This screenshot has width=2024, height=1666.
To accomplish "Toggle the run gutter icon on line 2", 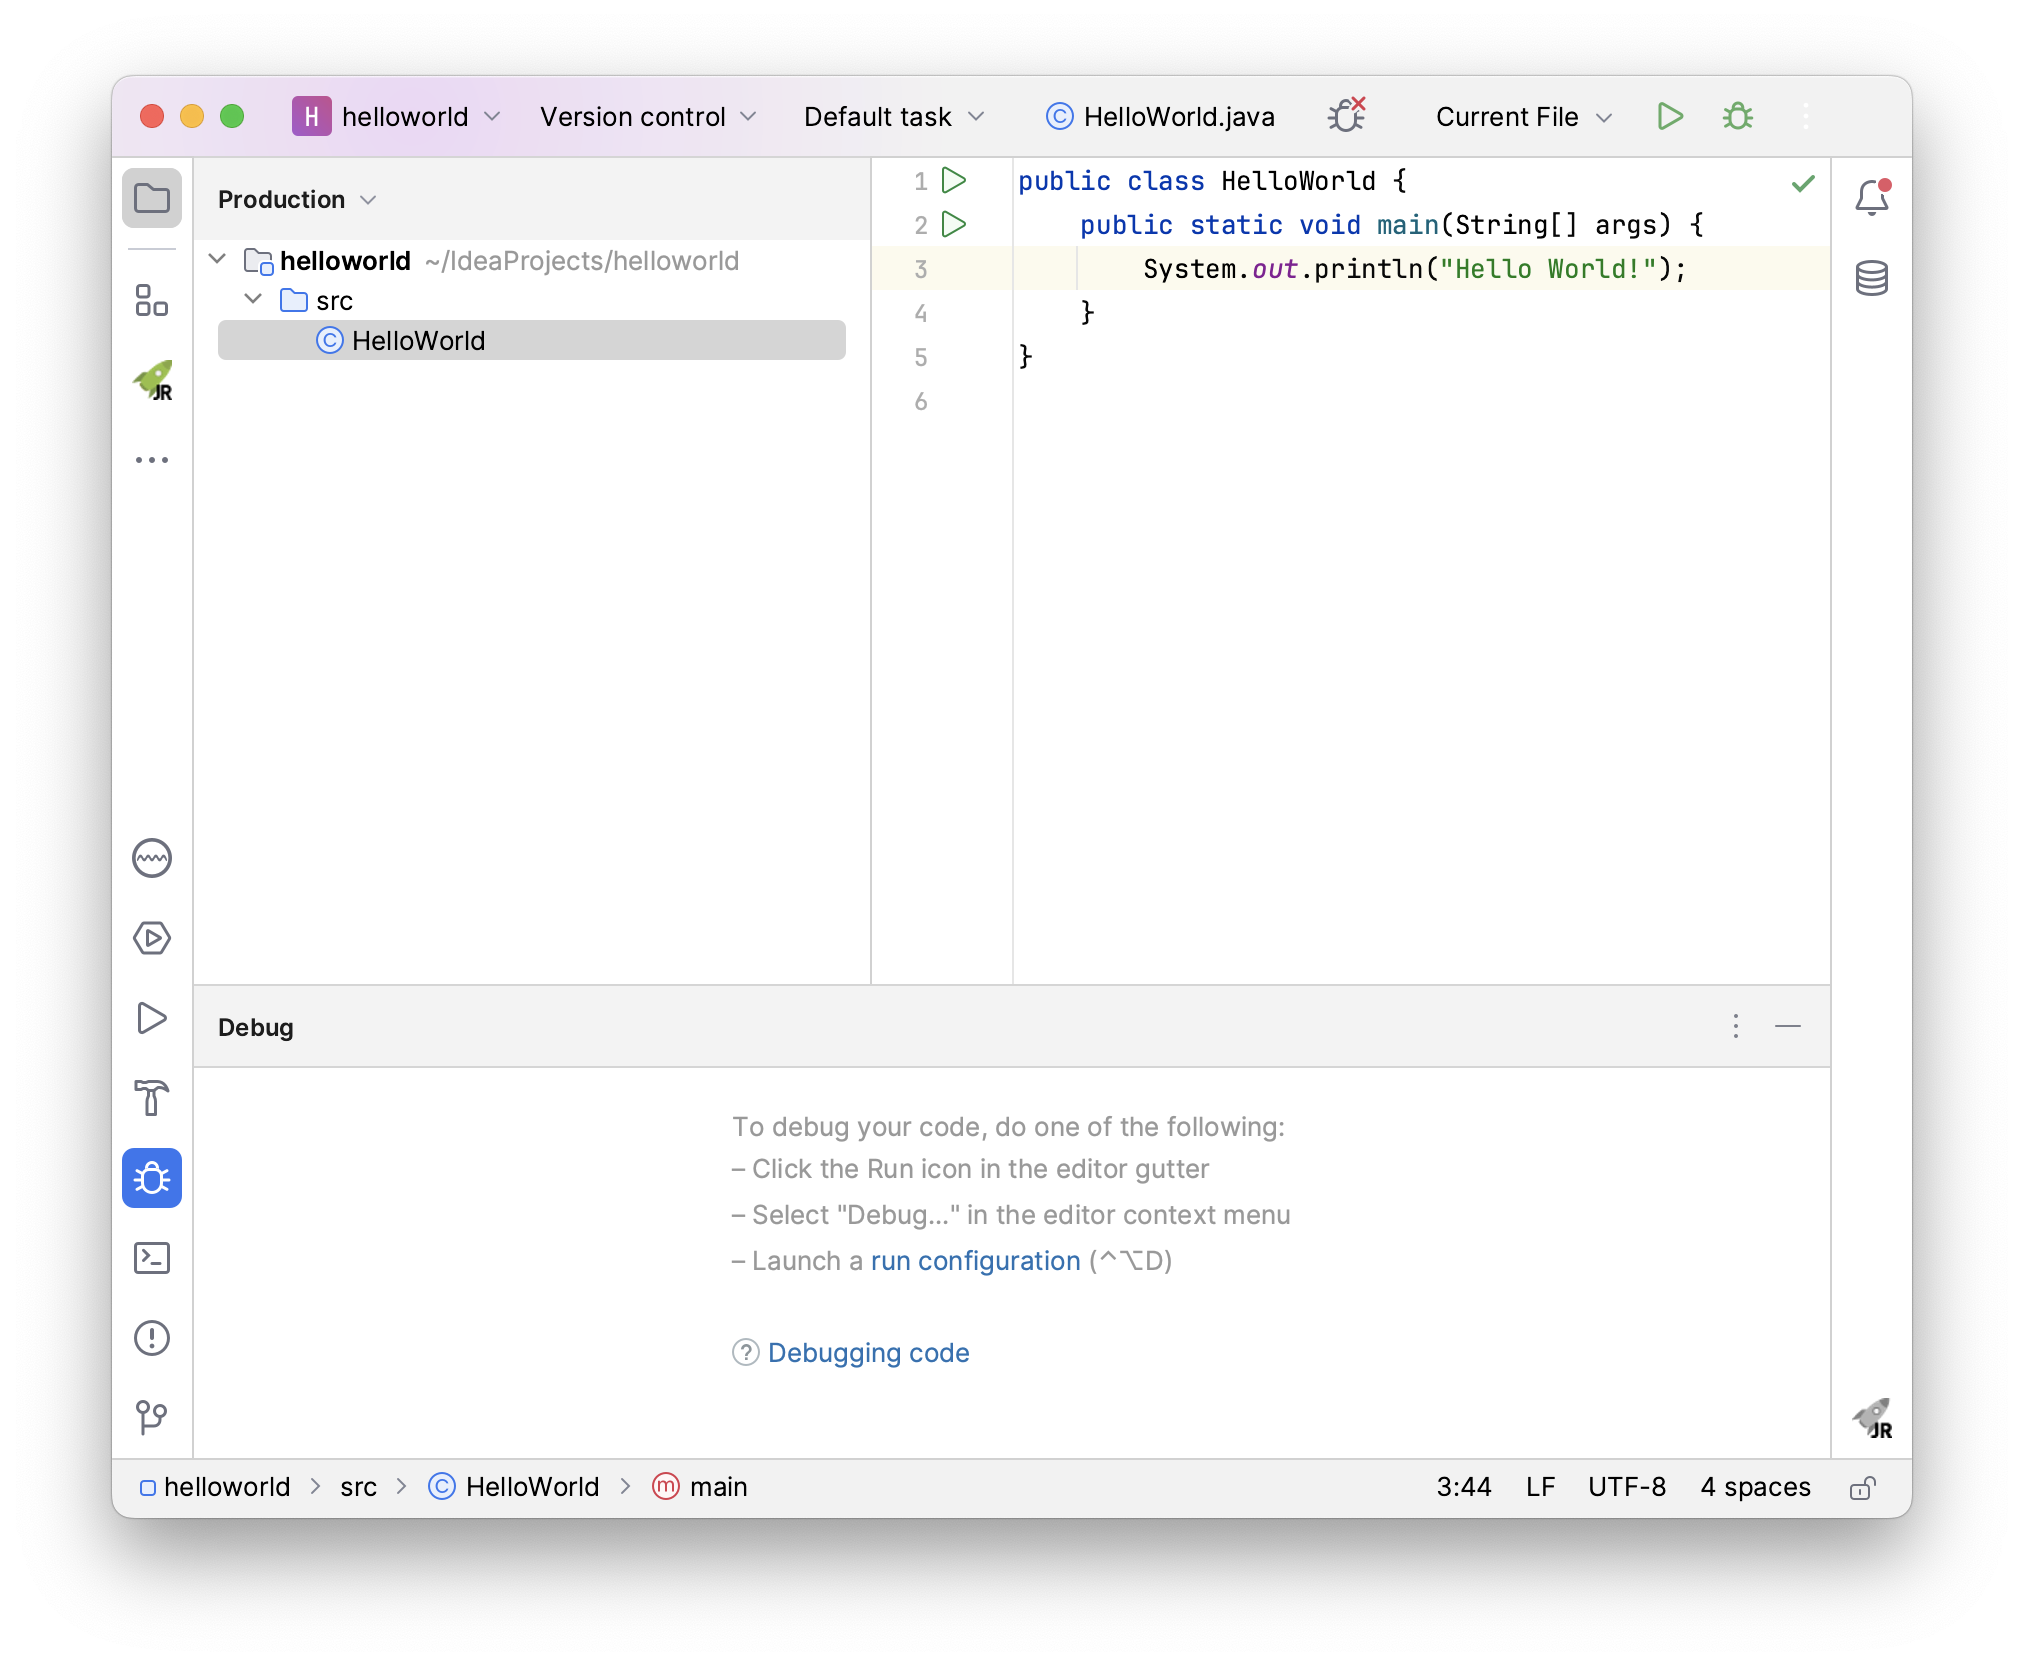I will coord(953,224).
